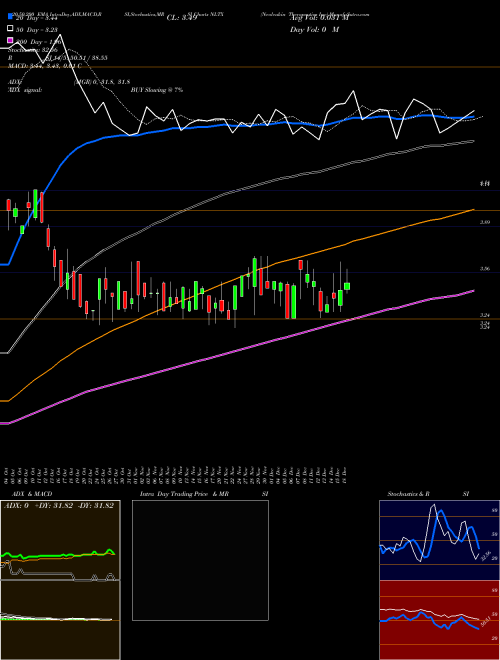Click the white 50 Day EMA legend swatch
The width and height of the screenshot is (500, 660).
(11, 29)
